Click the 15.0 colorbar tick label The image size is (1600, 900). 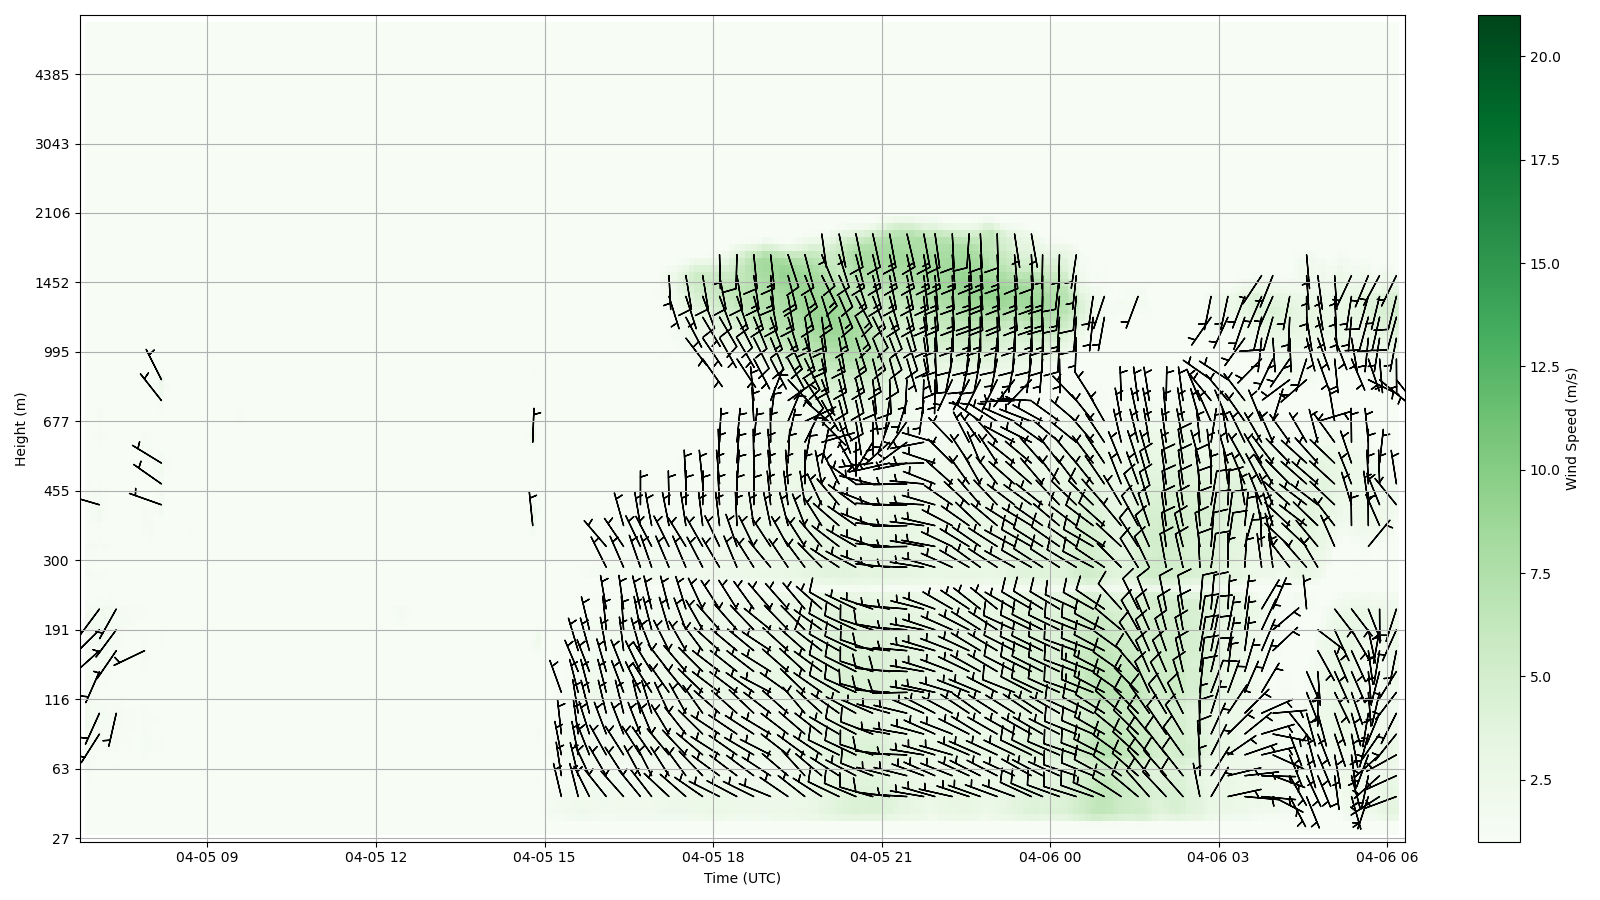point(1545,264)
